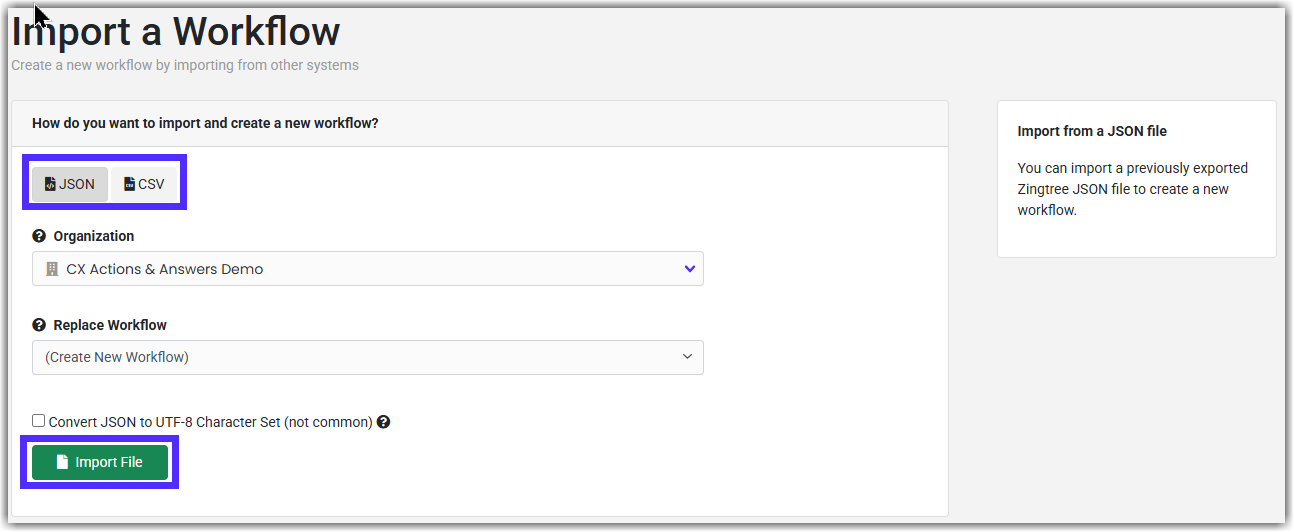1294x532 pixels.
Task: Click the Organization field label
Action: (94, 237)
